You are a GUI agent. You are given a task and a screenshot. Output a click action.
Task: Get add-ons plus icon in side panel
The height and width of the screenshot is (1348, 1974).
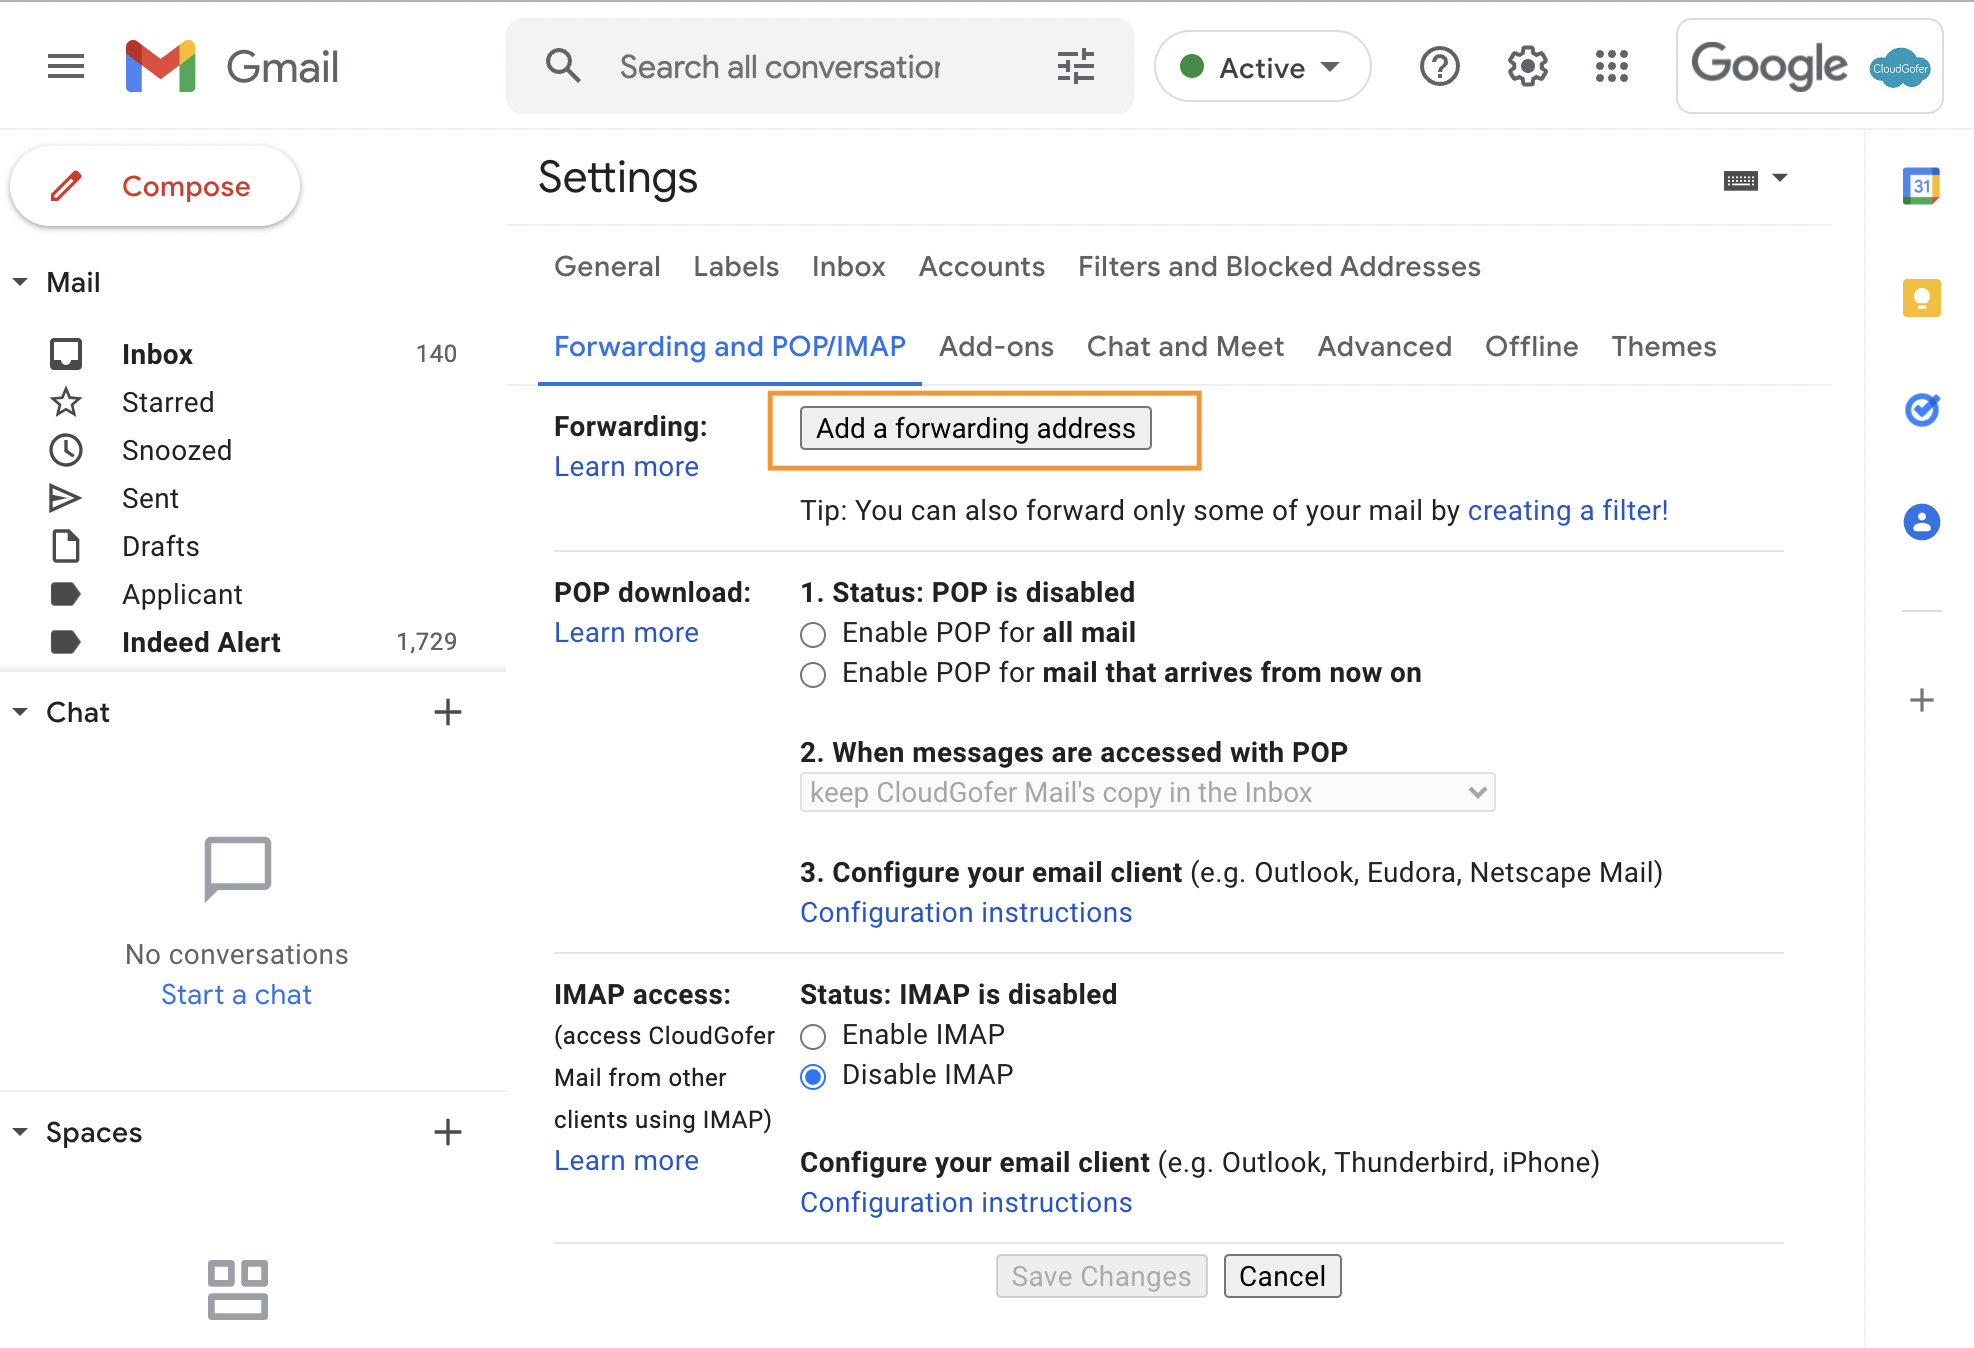point(1921,700)
